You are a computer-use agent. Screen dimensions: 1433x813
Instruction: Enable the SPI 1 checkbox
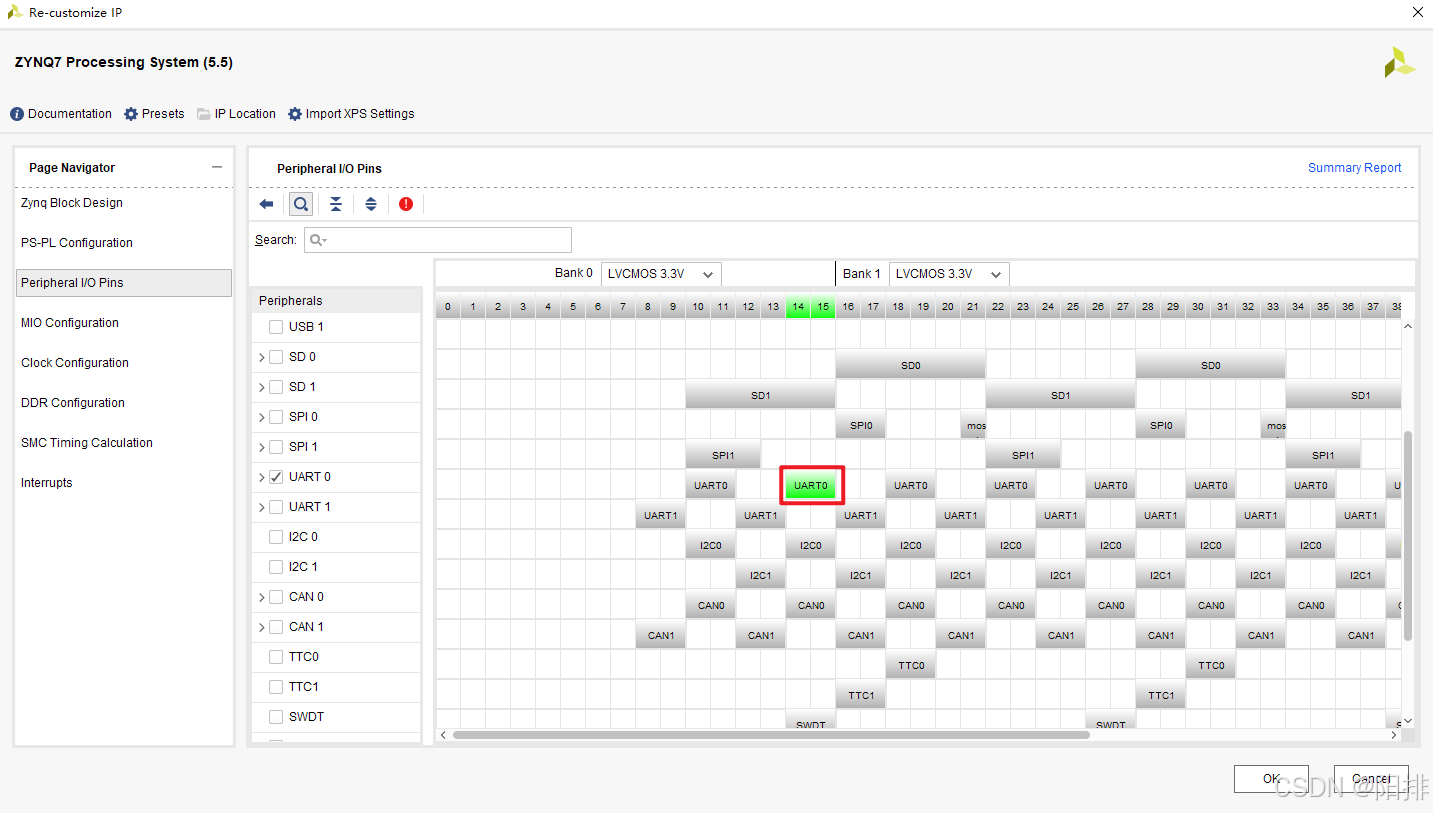[276, 447]
